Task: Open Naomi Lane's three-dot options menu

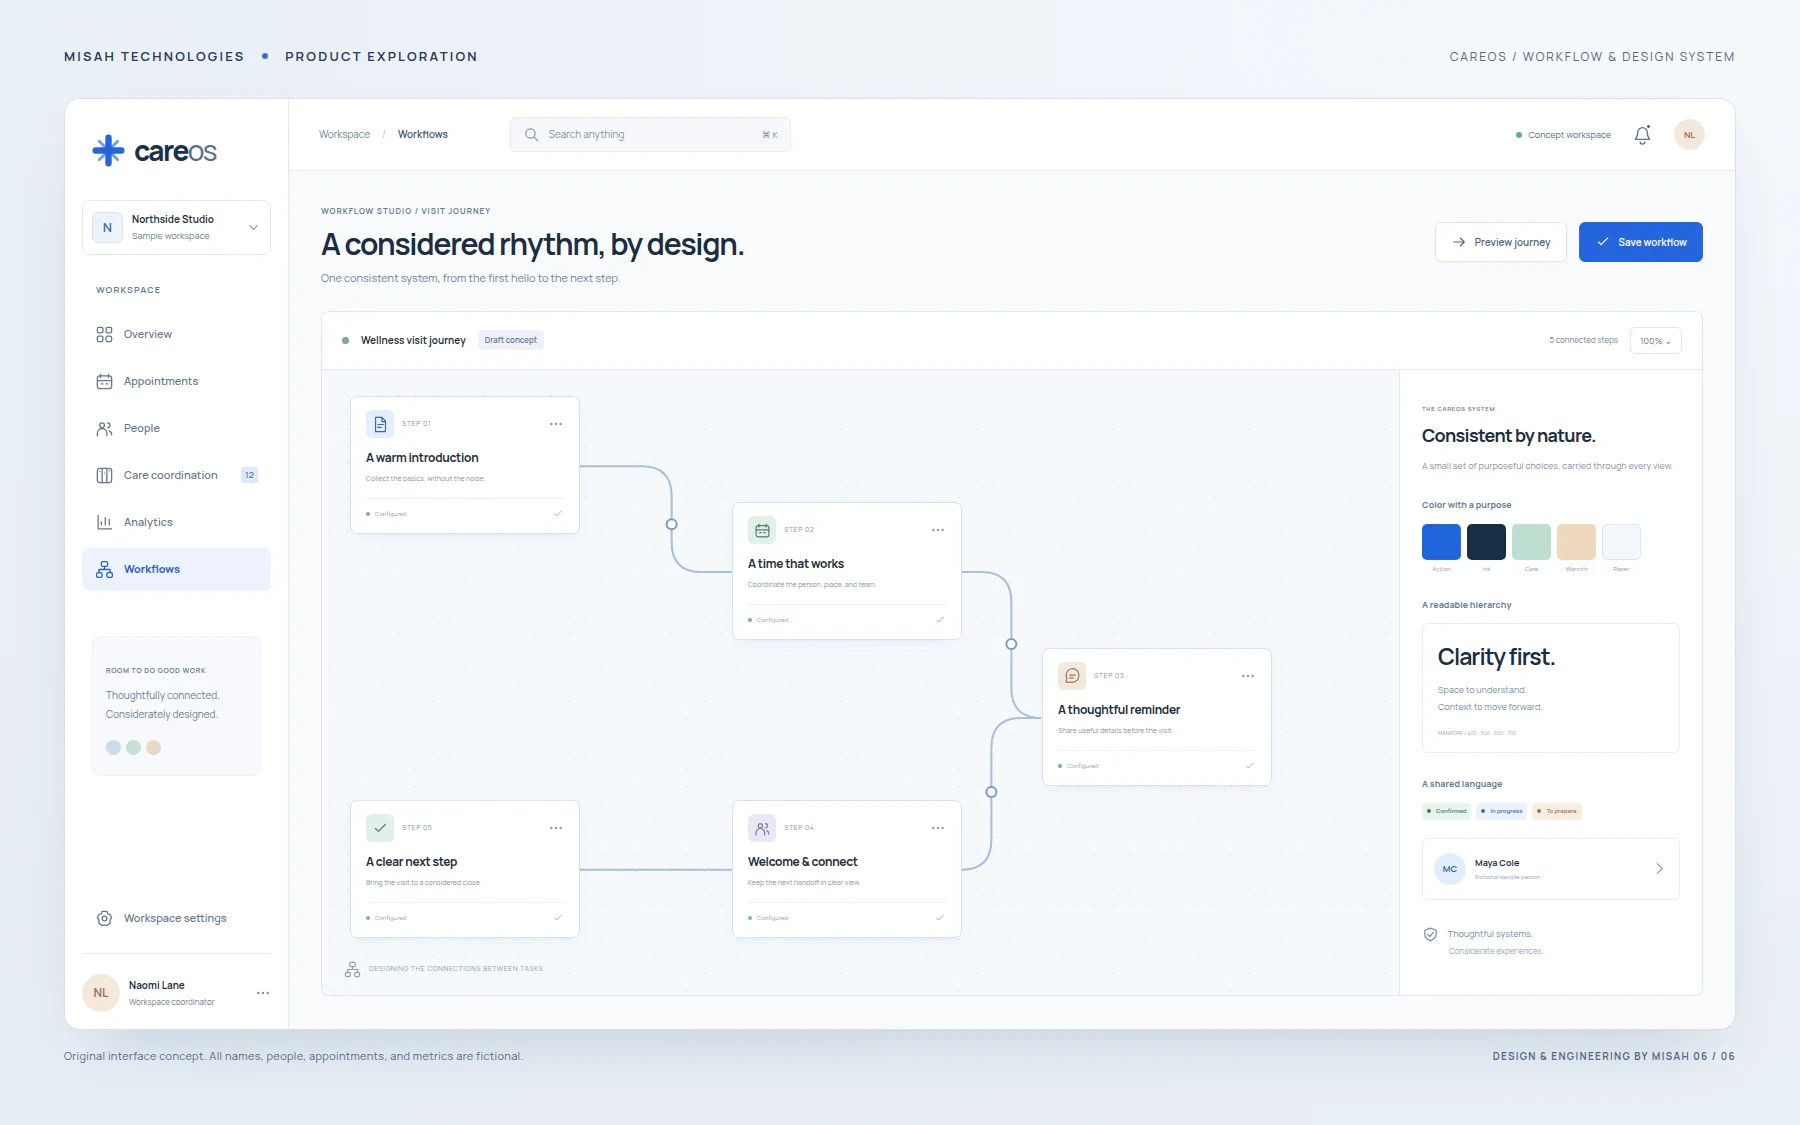Action: [x=263, y=993]
